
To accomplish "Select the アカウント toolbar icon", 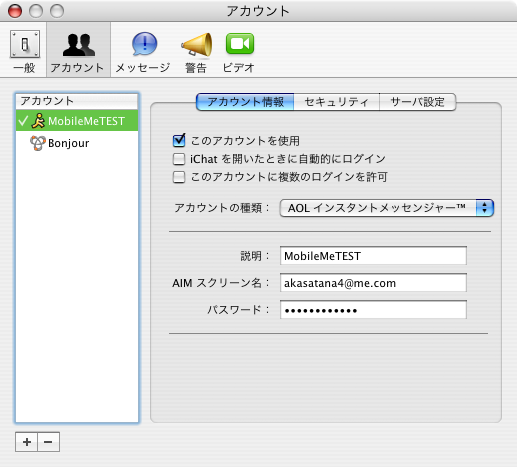I will click(78, 51).
